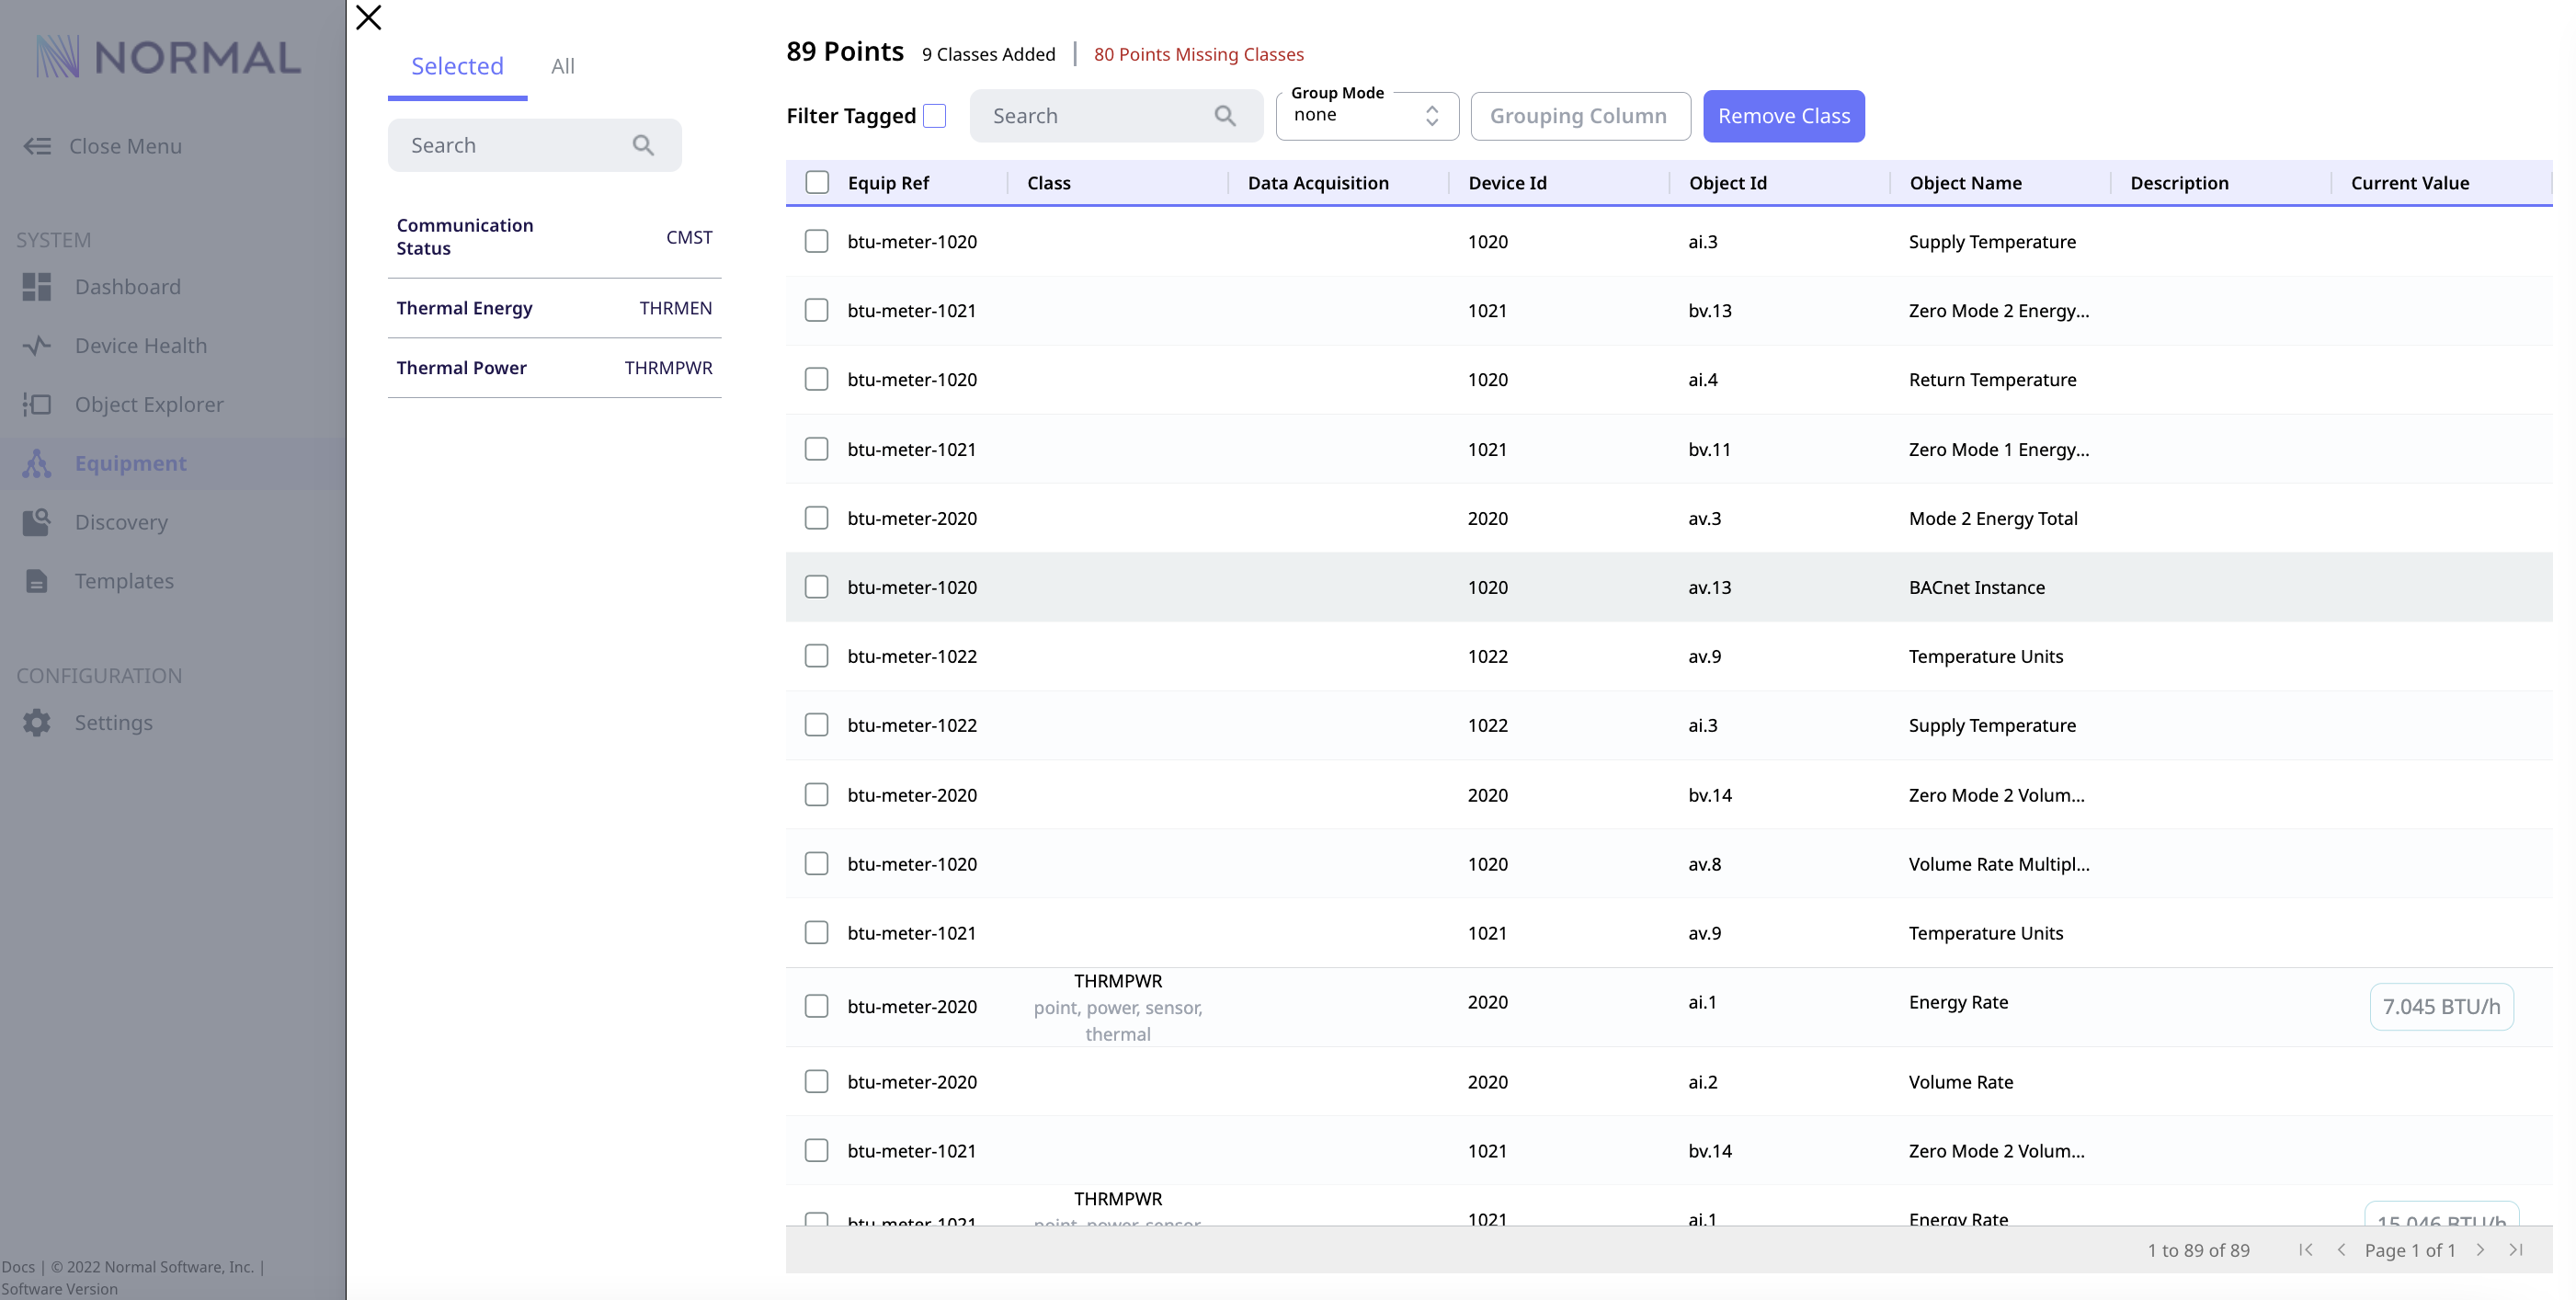Screen dimensions: 2576x1300
Task: Switch to the Selected tab
Action: pos(457,66)
